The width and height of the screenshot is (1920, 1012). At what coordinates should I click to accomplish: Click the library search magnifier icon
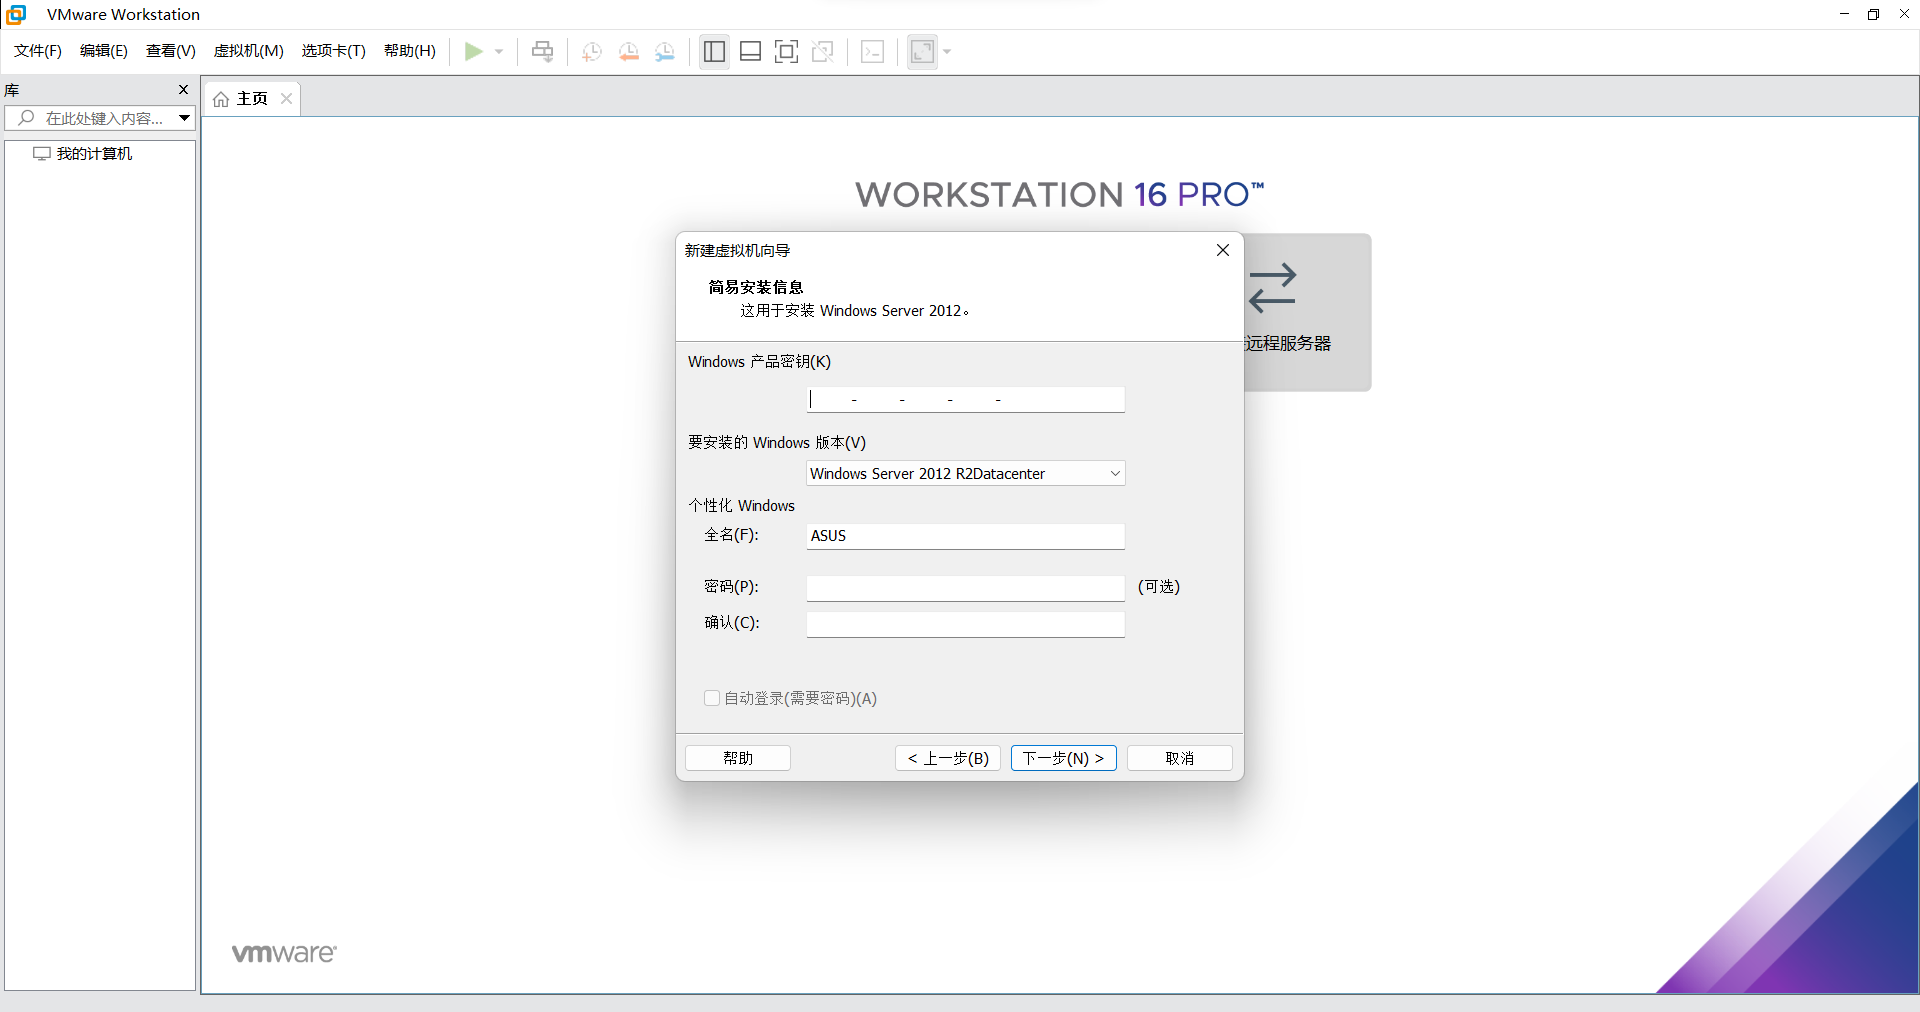point(27,118)
